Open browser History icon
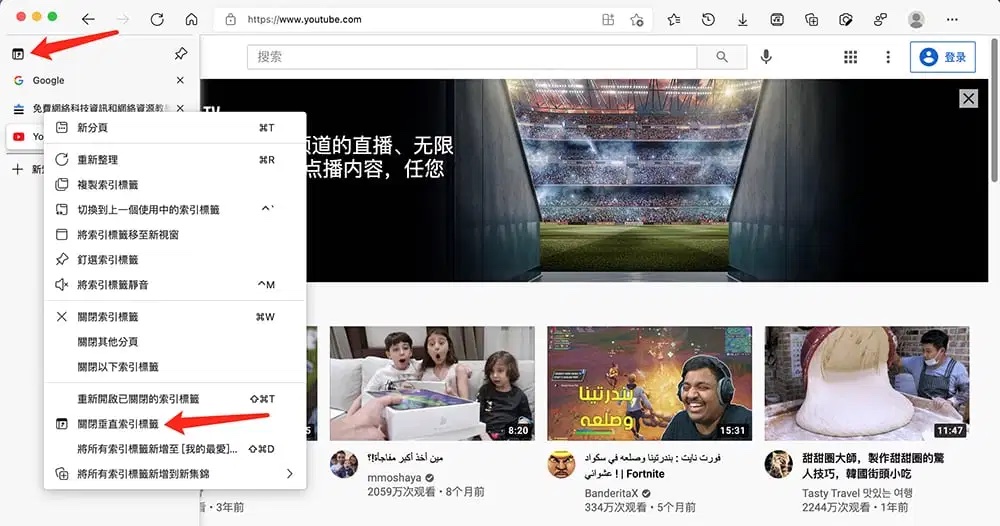1000x526 pixels. point(708,20)
